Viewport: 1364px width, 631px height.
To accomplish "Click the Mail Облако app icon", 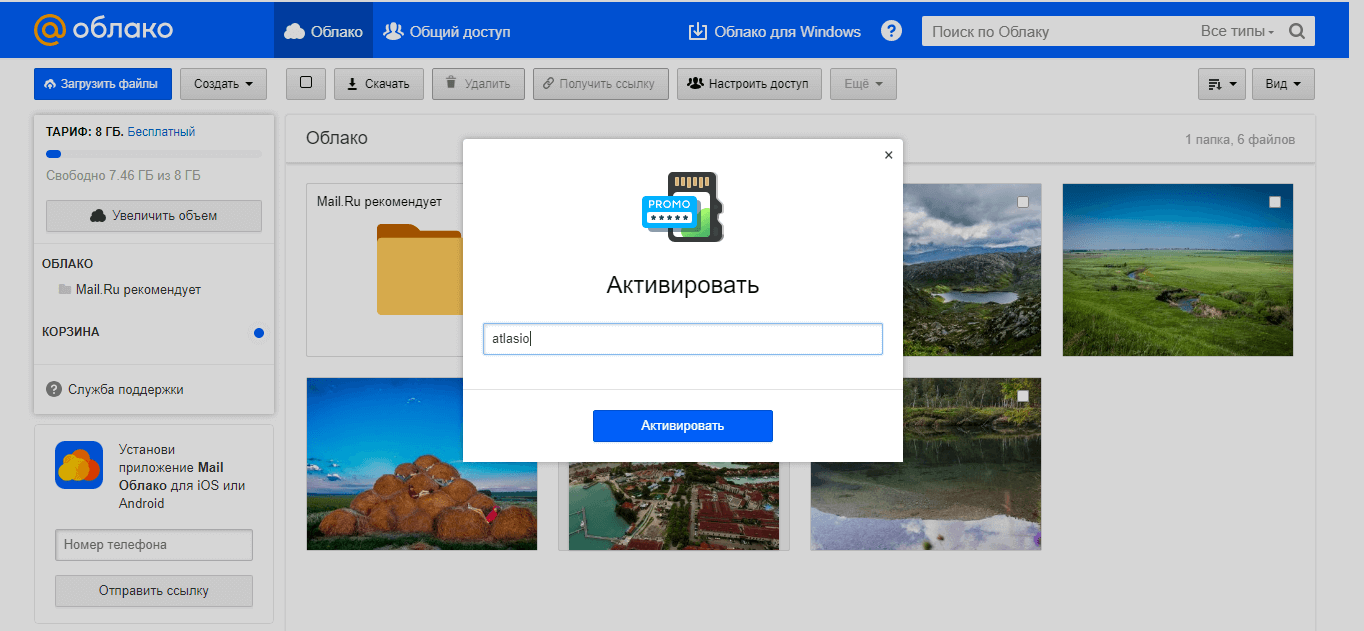I will pyautogui.click(x=79, y=465).
